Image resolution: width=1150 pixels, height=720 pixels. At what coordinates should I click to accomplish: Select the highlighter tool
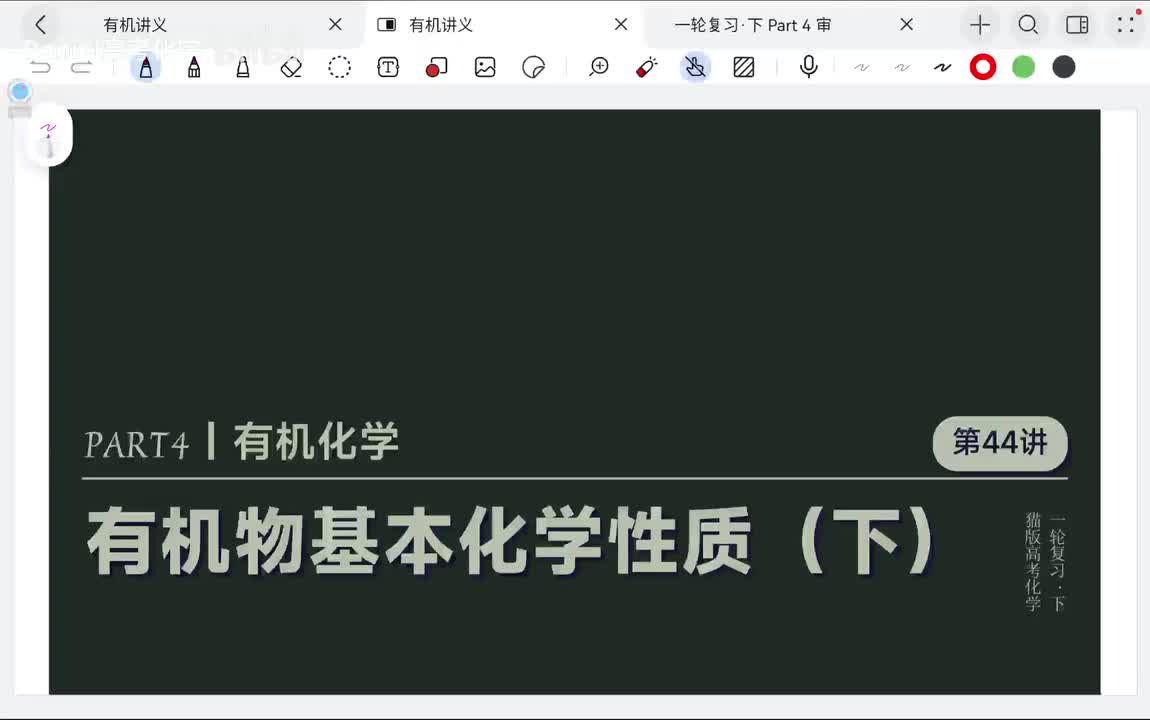pyautogui.click(x=243, y=67)
